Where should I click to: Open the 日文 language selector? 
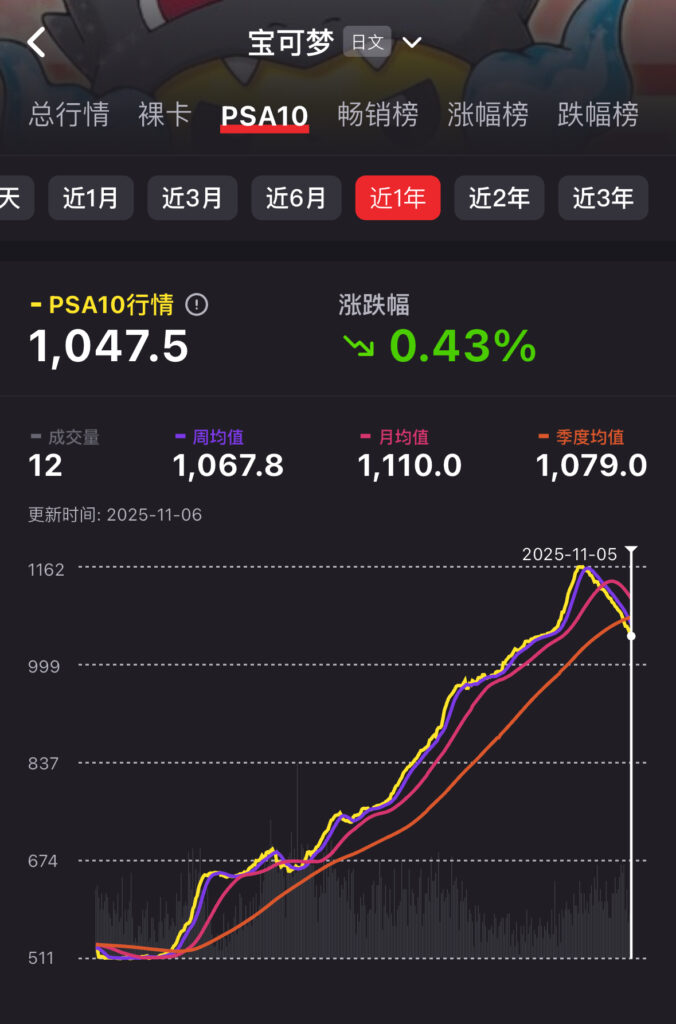pos(366,43)
